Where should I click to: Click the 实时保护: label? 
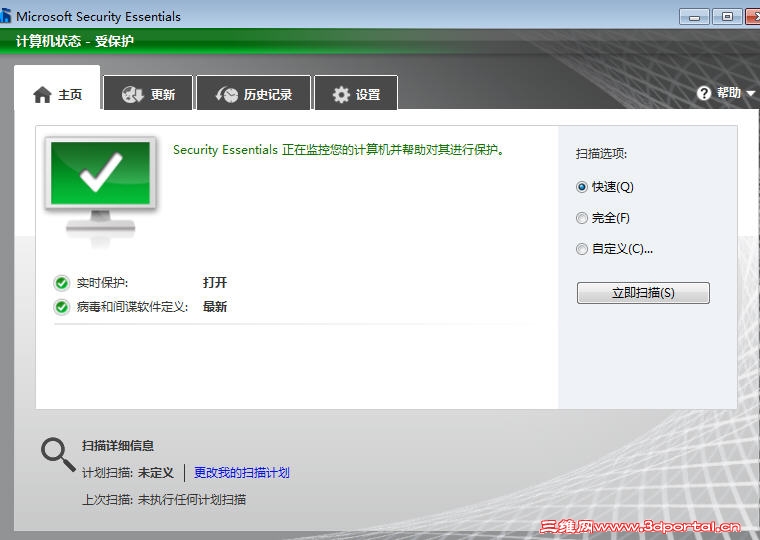(102, 283)
